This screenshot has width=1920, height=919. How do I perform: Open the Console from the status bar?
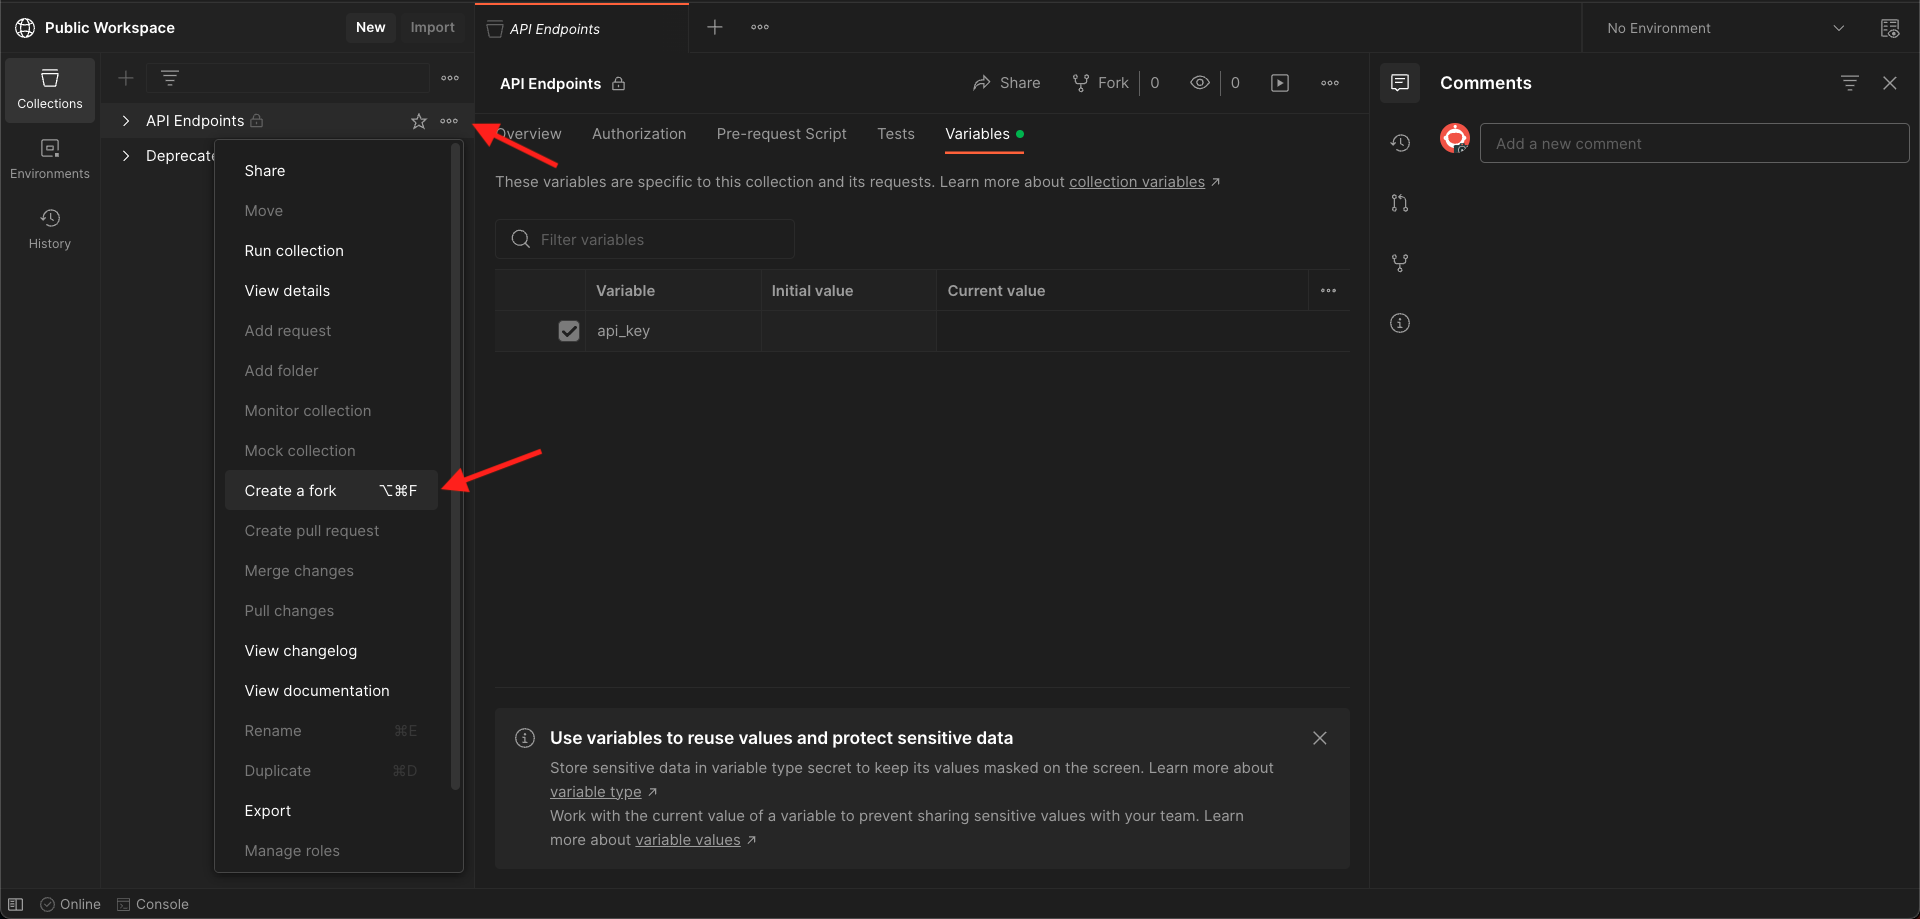coord(152,904)
